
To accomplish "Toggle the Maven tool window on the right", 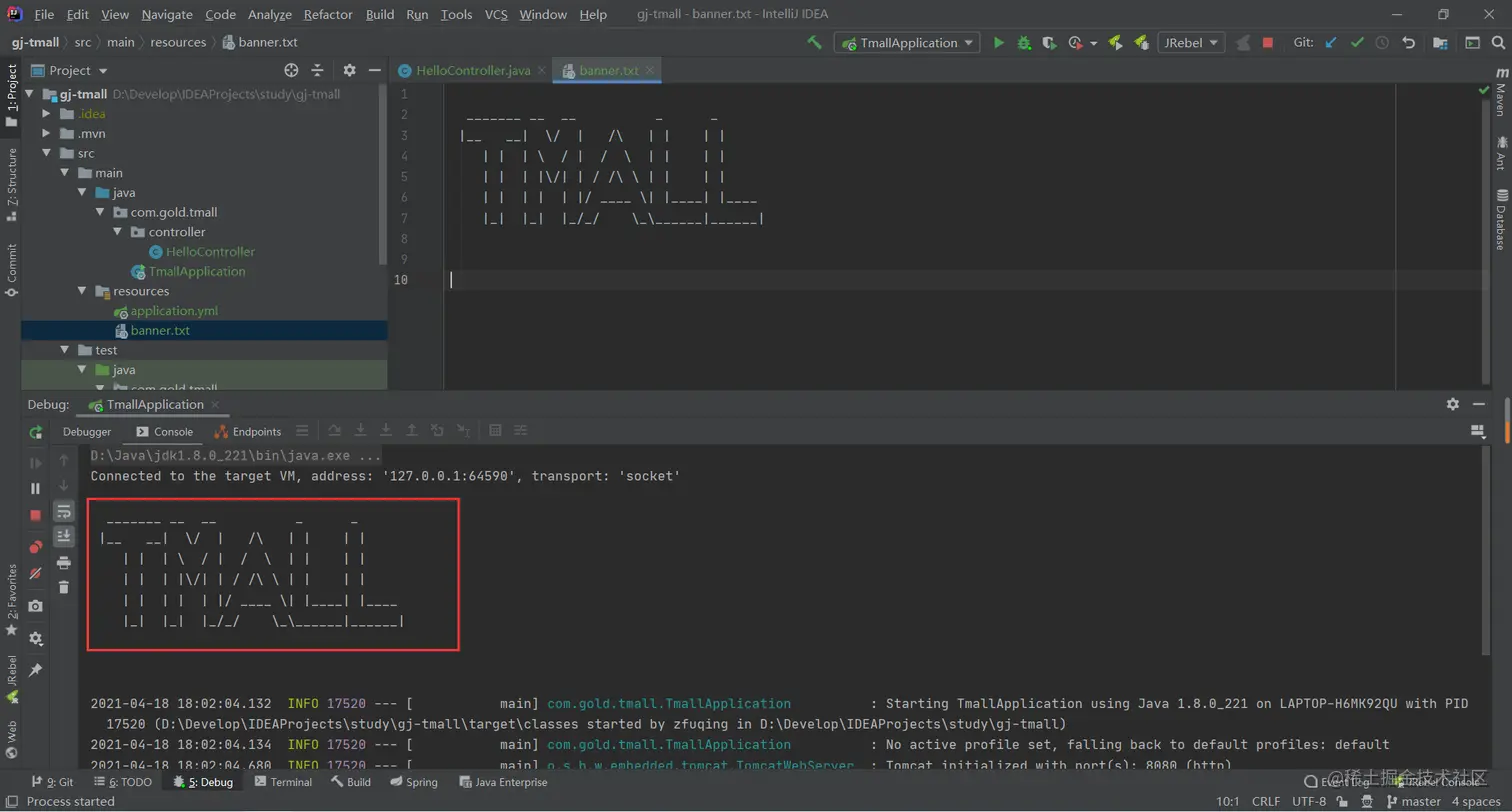I will click(1500, 91).
